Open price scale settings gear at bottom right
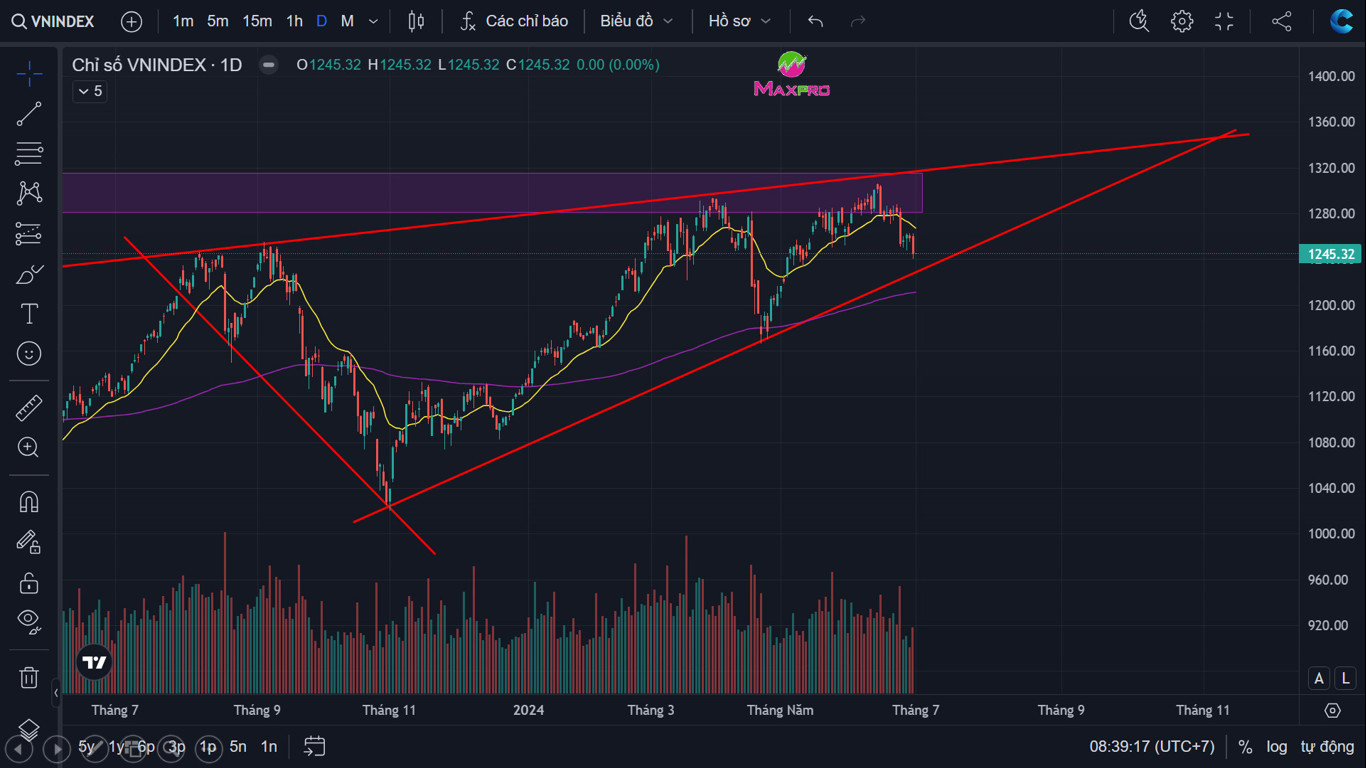Image resolution: width=1366 pixels, height=768 pixels. pyautogui.click(x=1332, y=710)
